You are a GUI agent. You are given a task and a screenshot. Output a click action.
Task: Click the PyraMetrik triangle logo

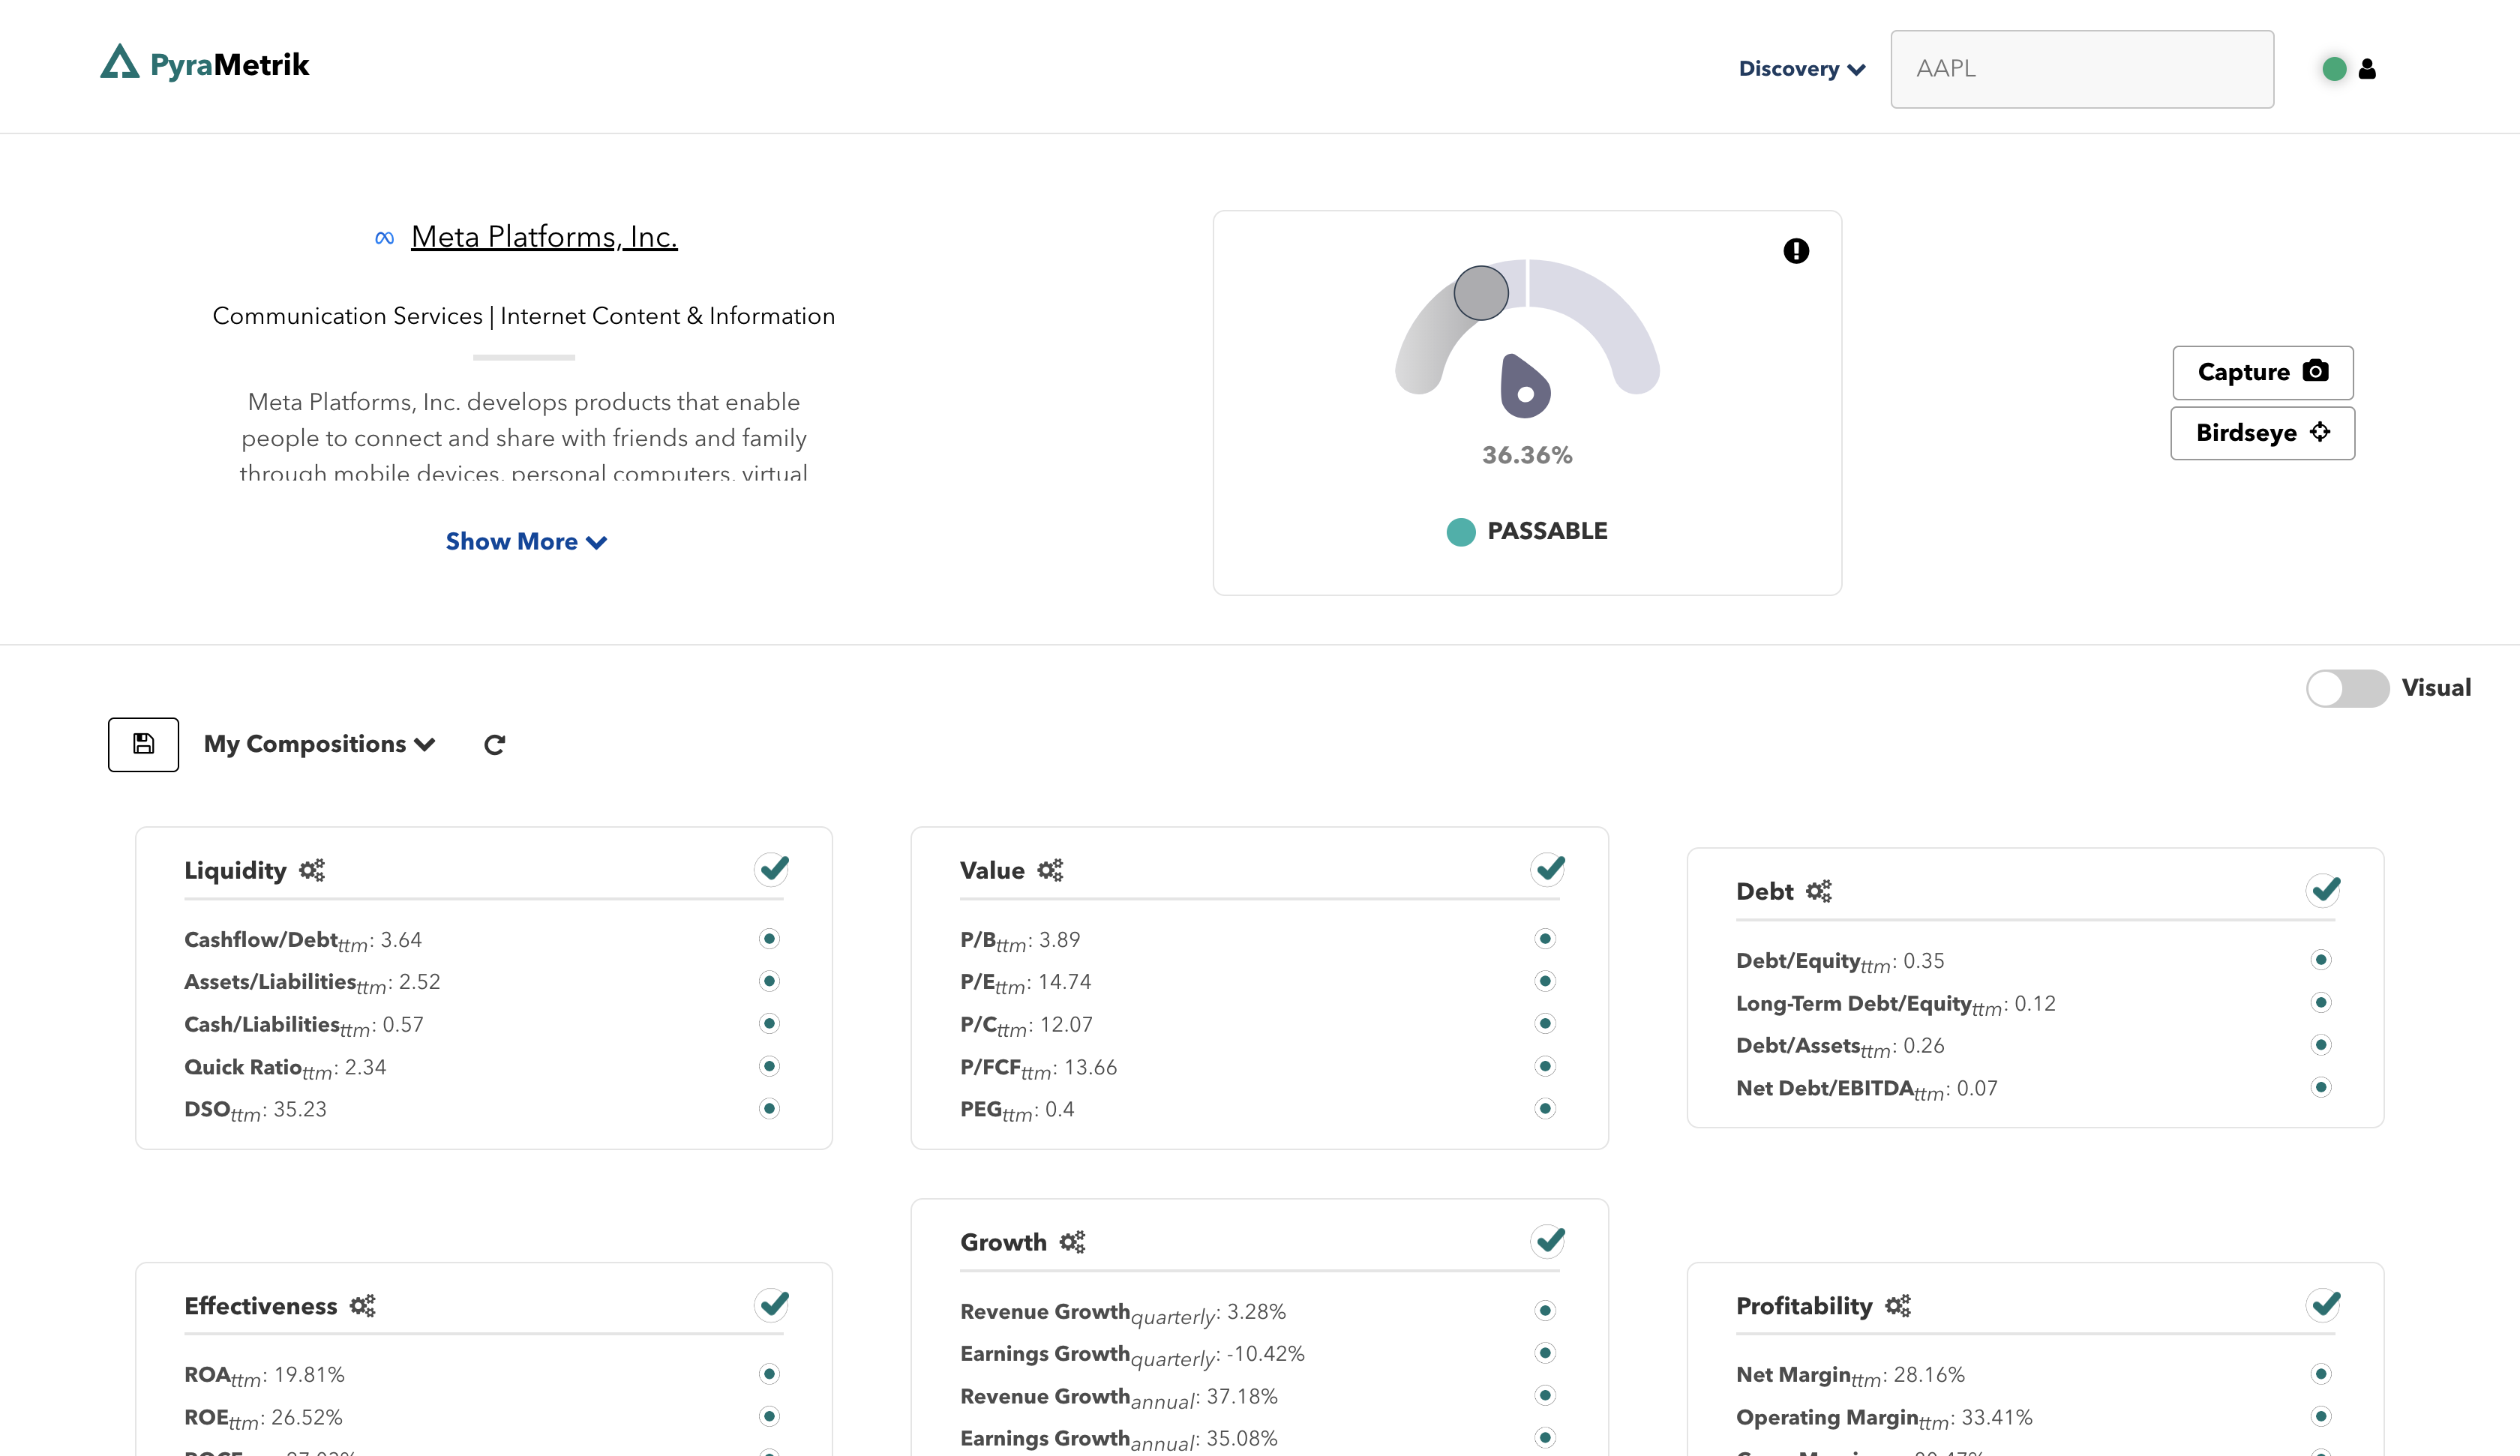120,62
